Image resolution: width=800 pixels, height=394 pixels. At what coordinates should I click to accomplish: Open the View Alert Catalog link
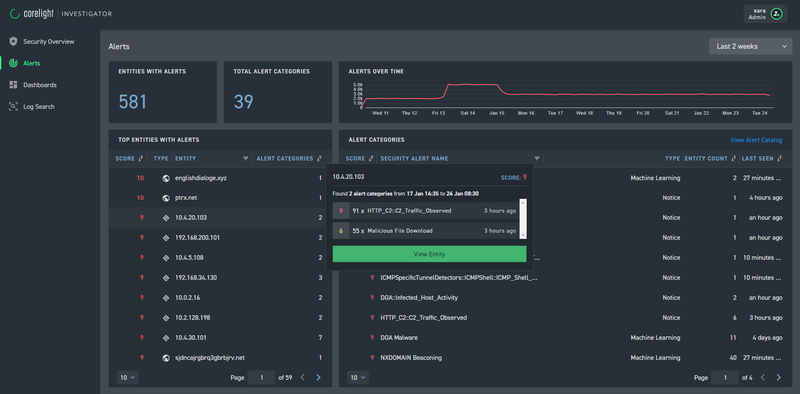pyautogui.click(x=756, y=140)
